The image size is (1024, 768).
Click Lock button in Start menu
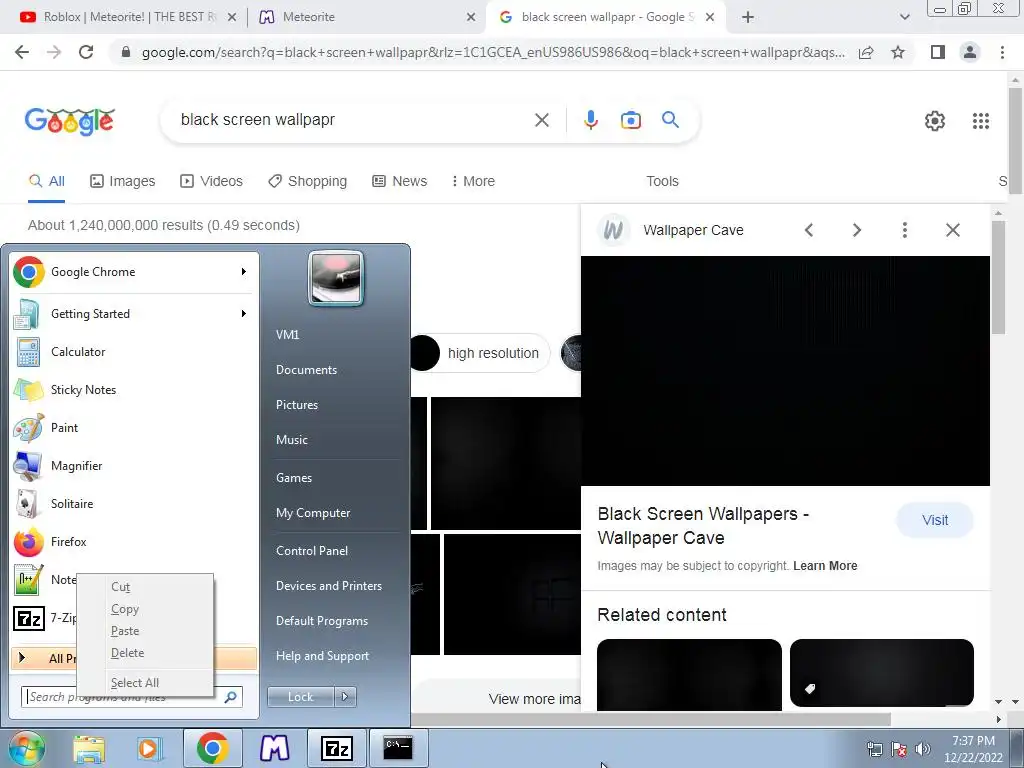pyautogui.click(x=300, y=697)
